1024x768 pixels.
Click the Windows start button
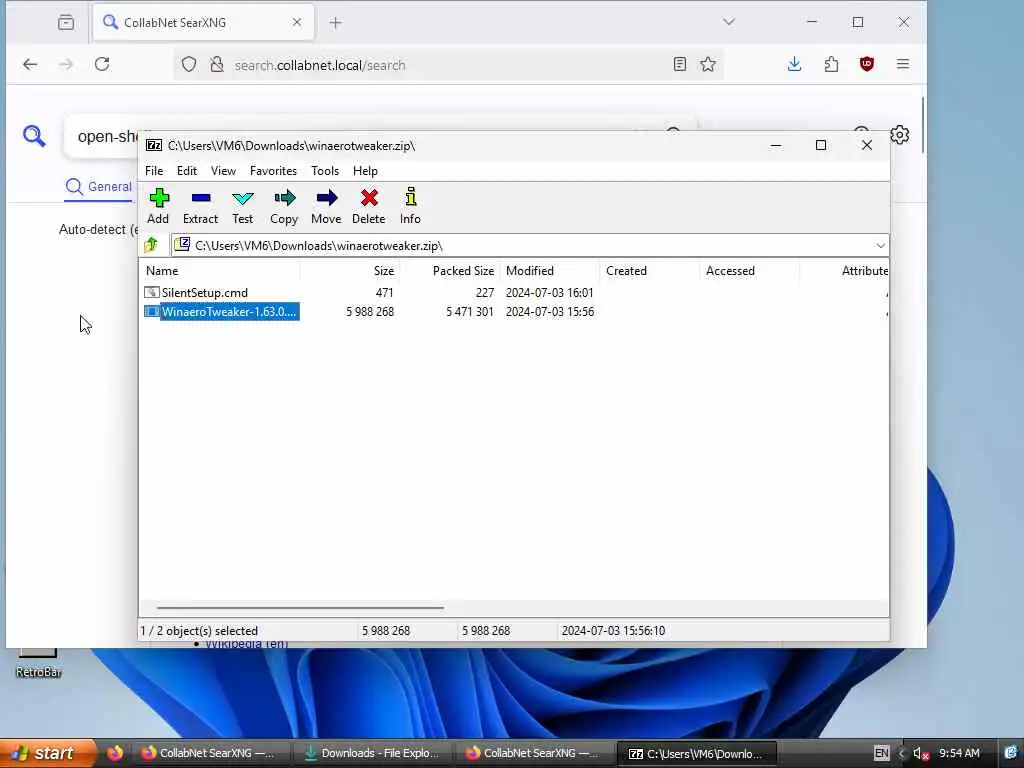tap(47, 754)
